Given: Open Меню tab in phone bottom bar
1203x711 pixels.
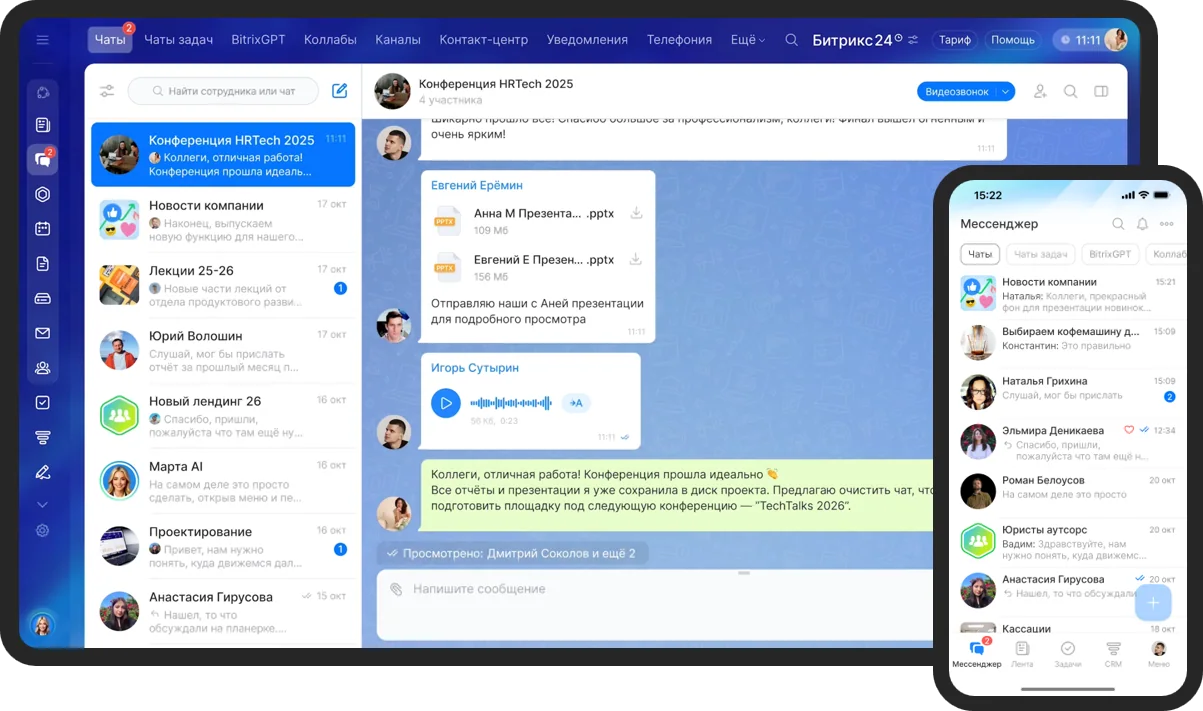Looking at the screenshot, I should click(x=1159, y=654).
